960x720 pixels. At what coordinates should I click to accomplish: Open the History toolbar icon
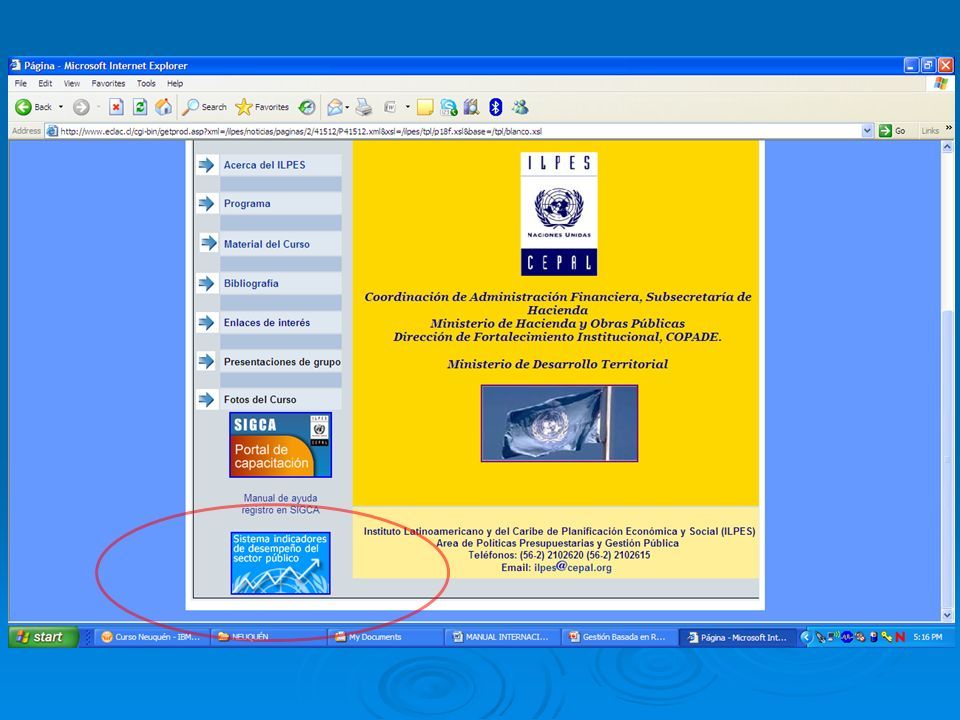(x=307, y=107)
